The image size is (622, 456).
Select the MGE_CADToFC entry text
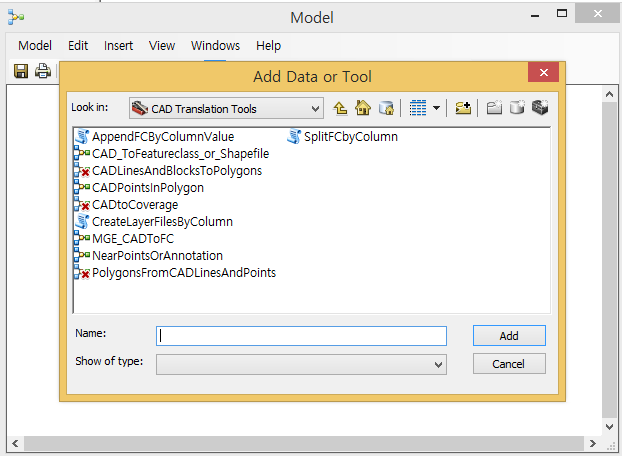133,239
